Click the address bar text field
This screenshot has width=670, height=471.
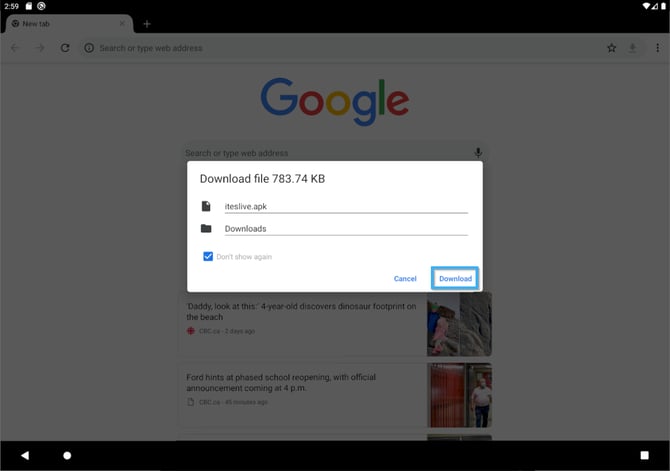click(342, 48)
